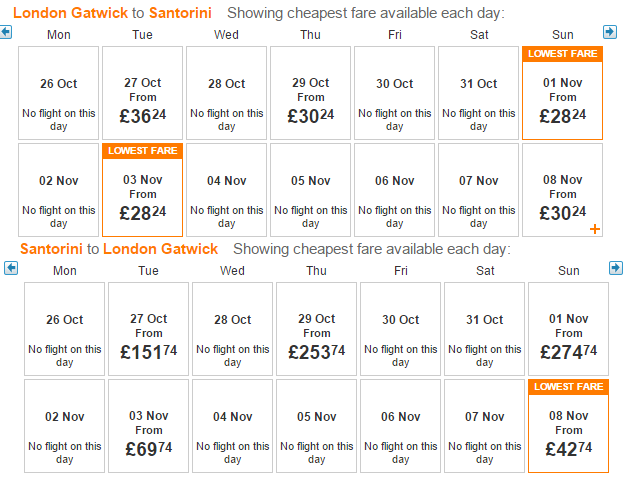The width and height of the screenshot is (628, 478).
Task: Click outbound 26 Oct no-flight cell
Action: point(58,93)
